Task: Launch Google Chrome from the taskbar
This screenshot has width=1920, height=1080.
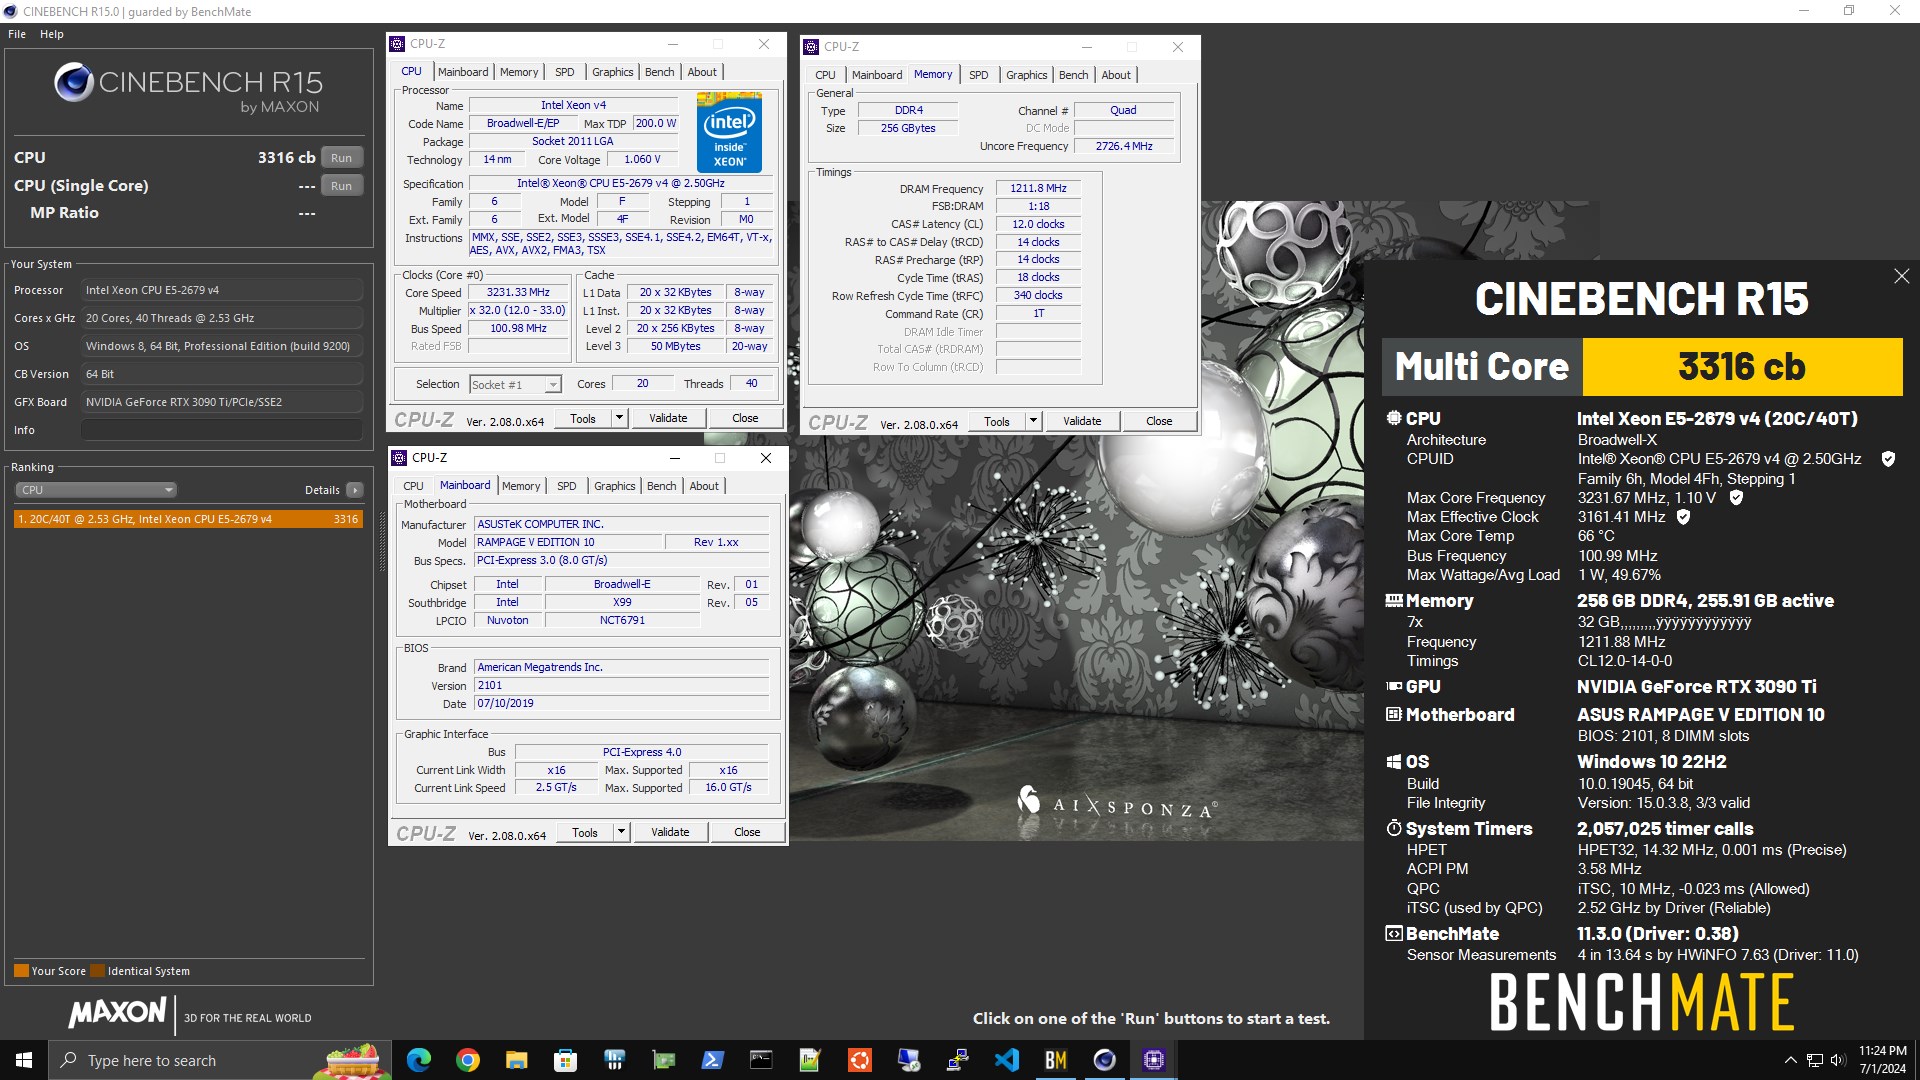Action: (x=467, y=1060)
